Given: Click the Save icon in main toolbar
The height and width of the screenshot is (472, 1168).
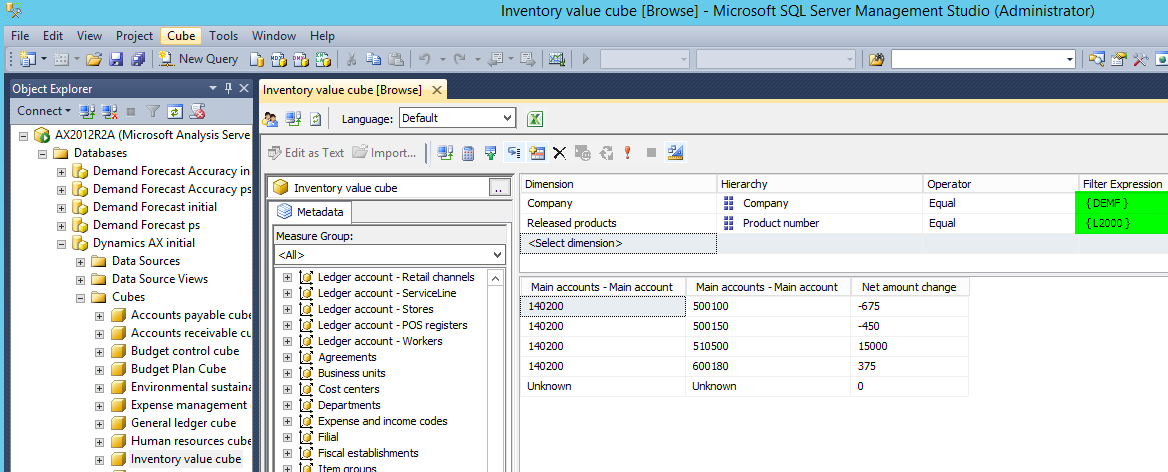Looking at the screenshot, I should (x=116, y=59).
